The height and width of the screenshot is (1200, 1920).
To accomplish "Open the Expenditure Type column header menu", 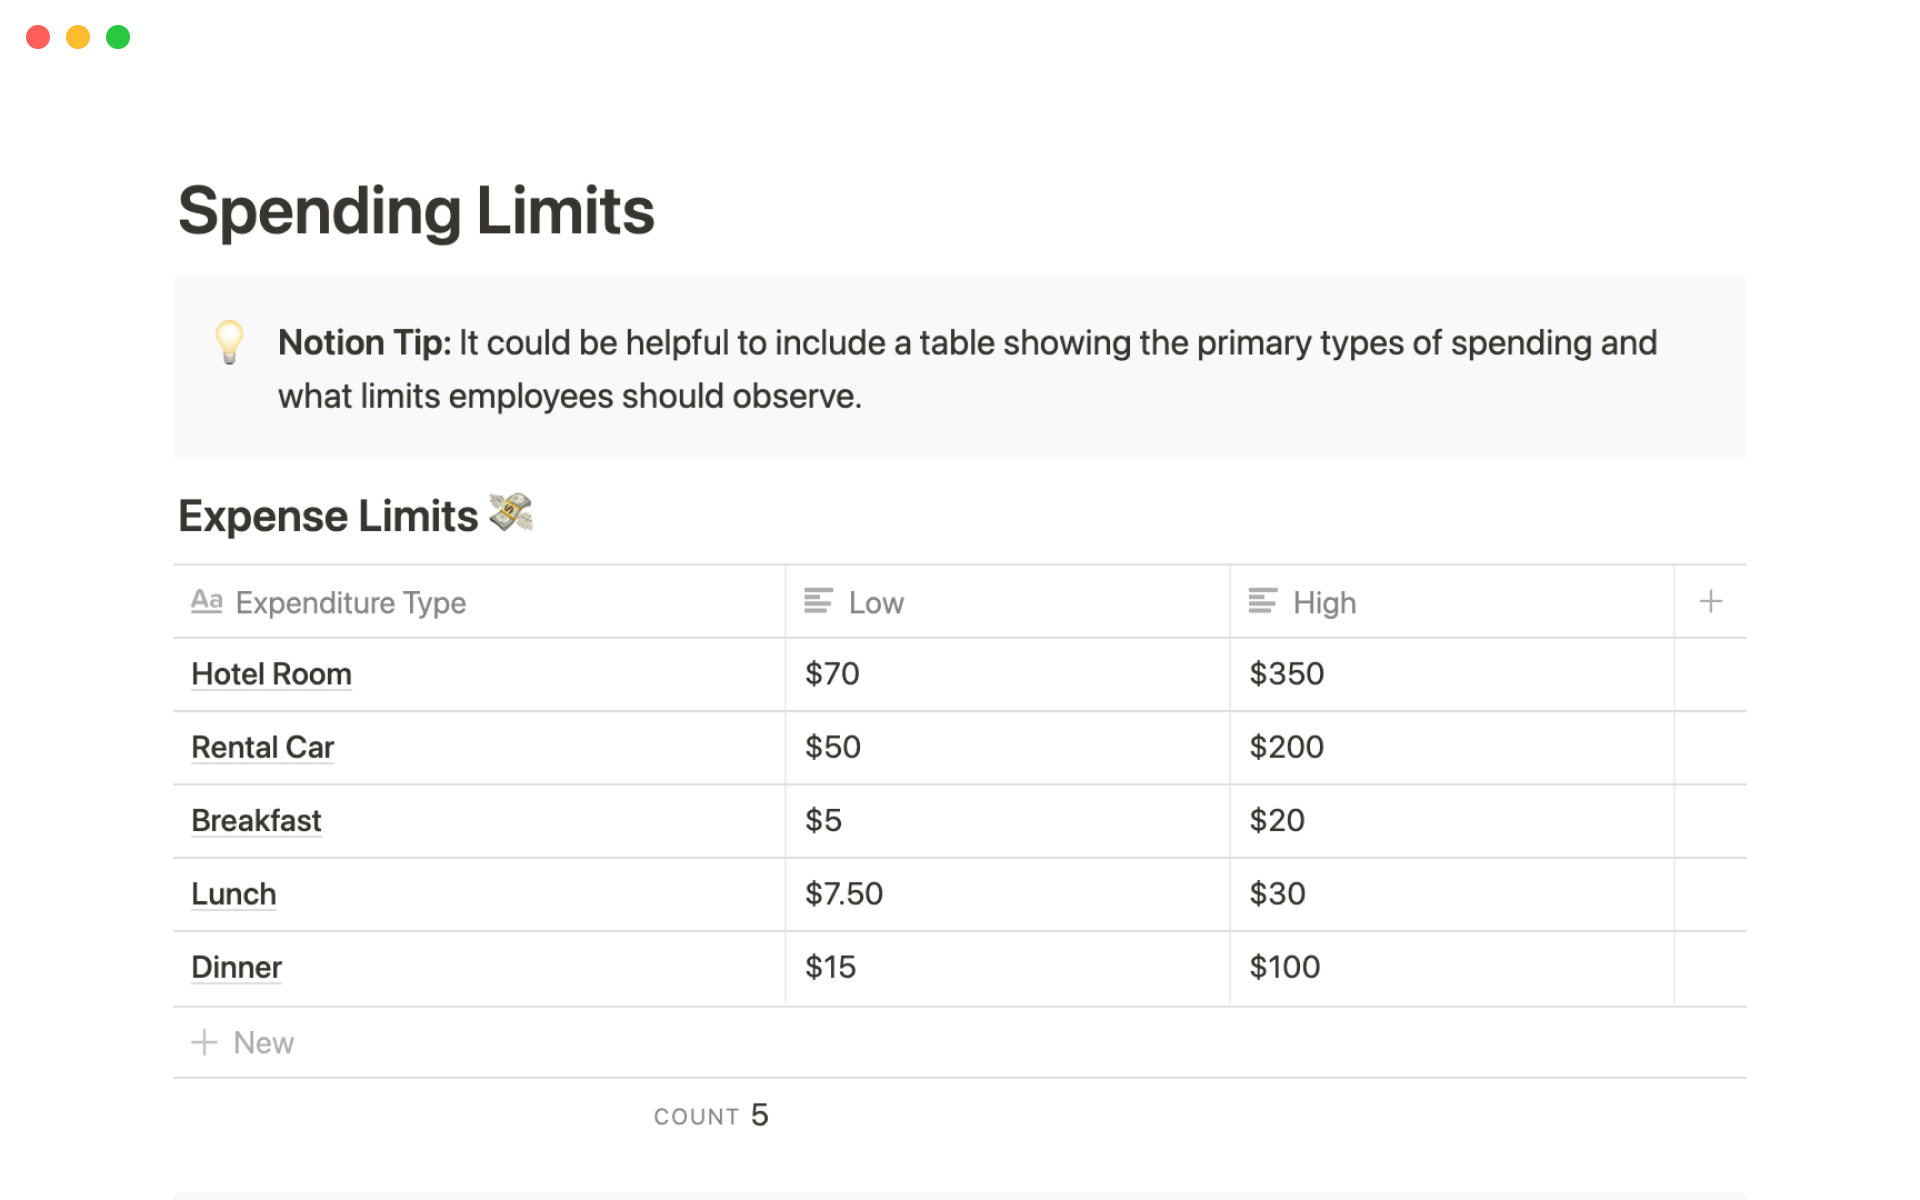I will click(350, 603).
